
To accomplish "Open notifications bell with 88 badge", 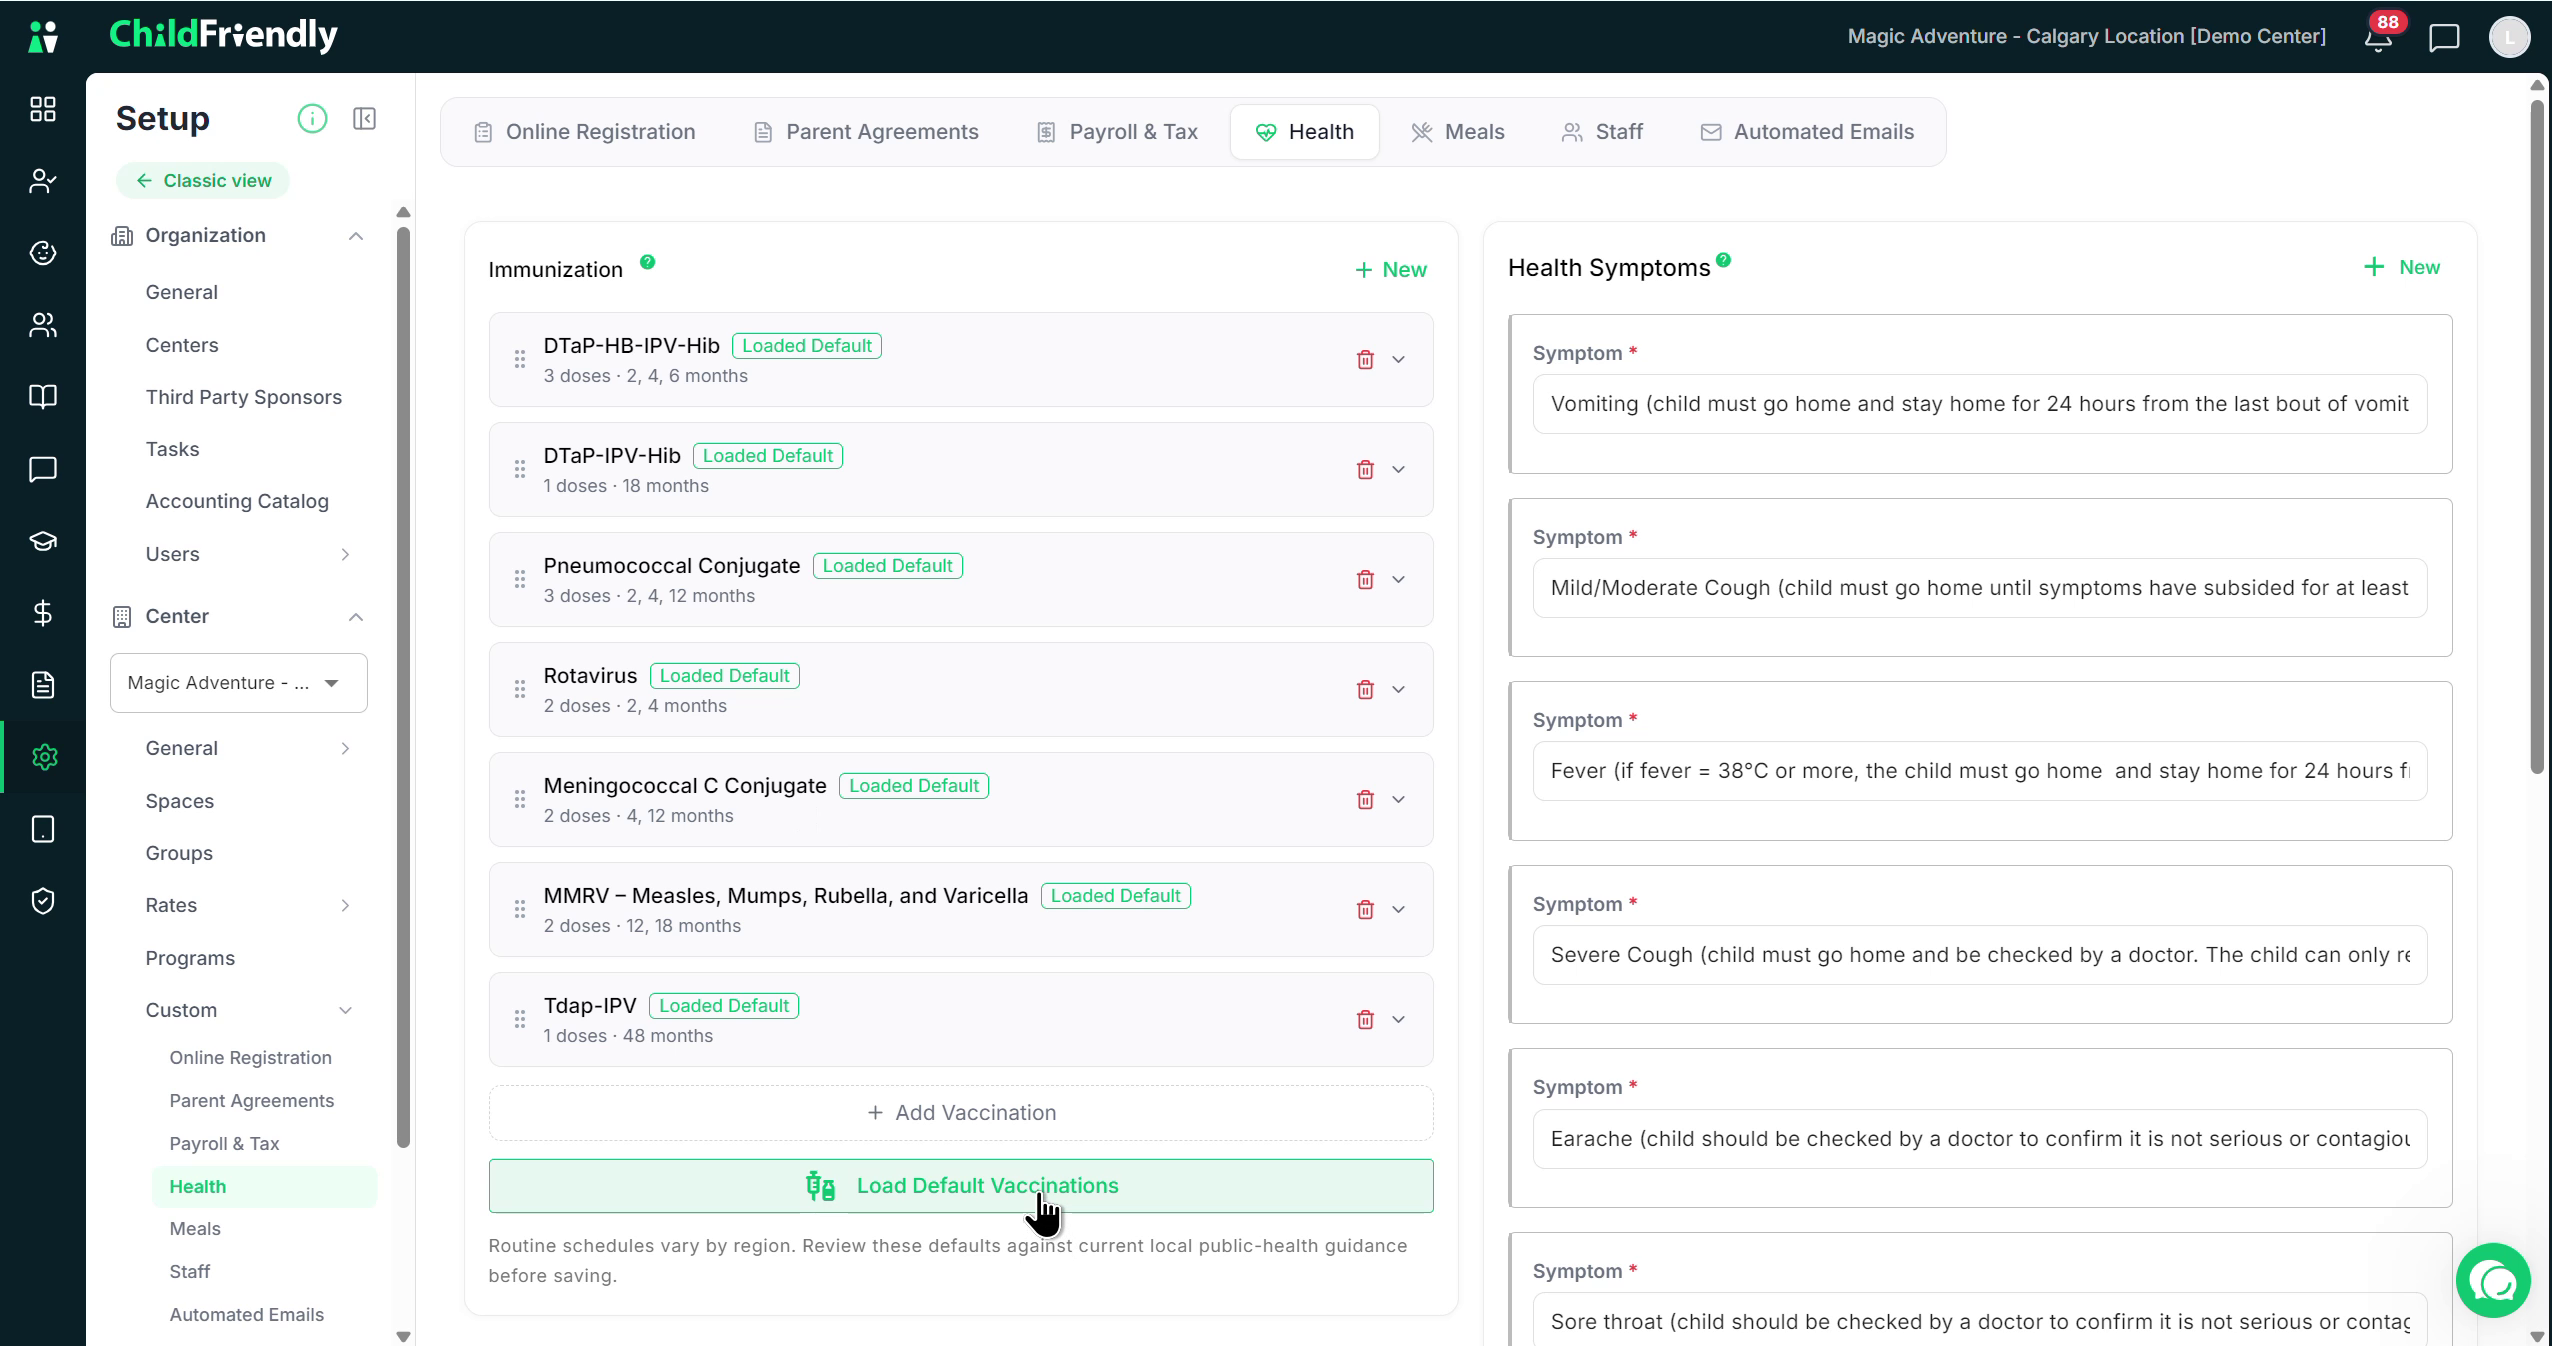I will (x=2378, y=38).
